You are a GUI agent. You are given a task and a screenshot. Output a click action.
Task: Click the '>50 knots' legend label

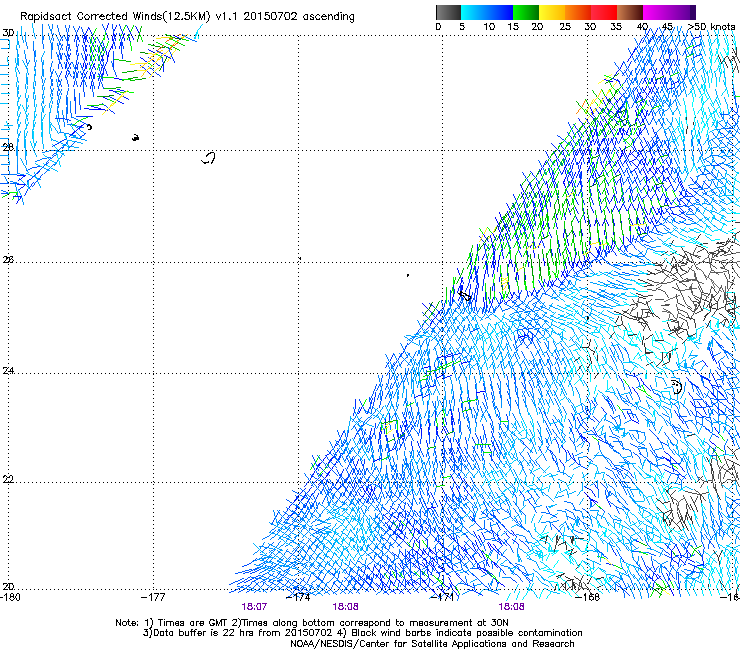click(712, 27)
